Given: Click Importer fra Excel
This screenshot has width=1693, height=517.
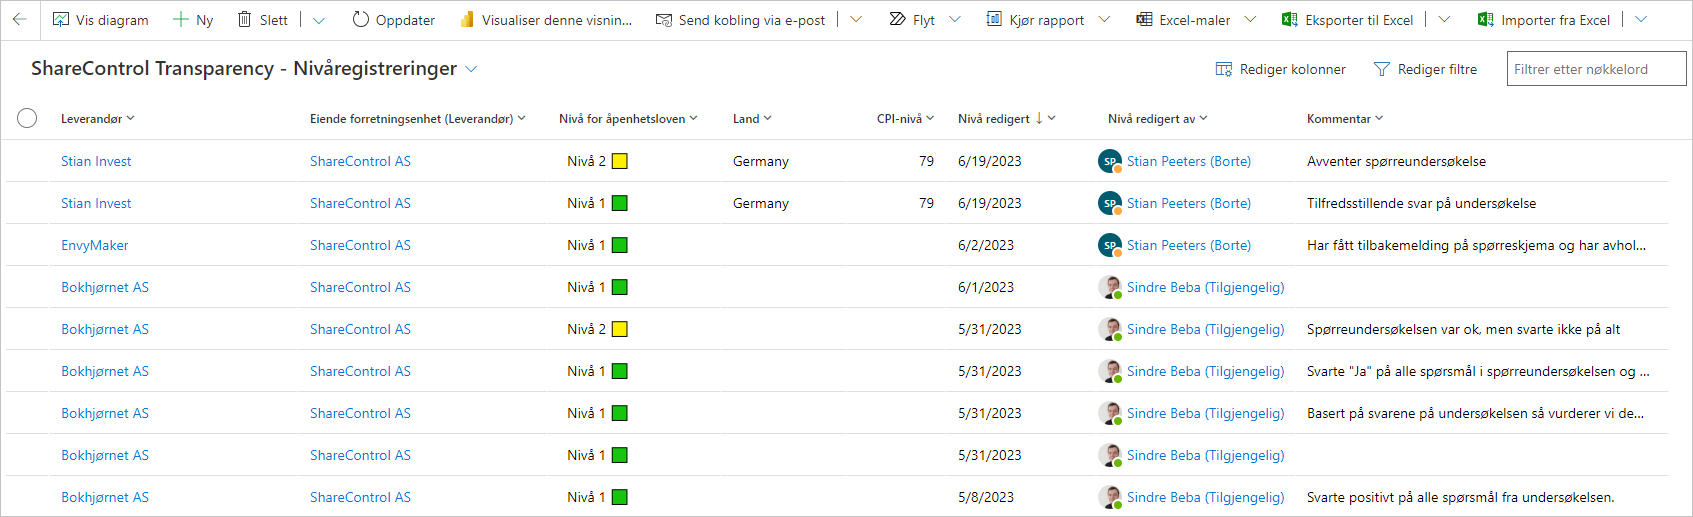Looking at the screenshot, I should pos(1544,20).
